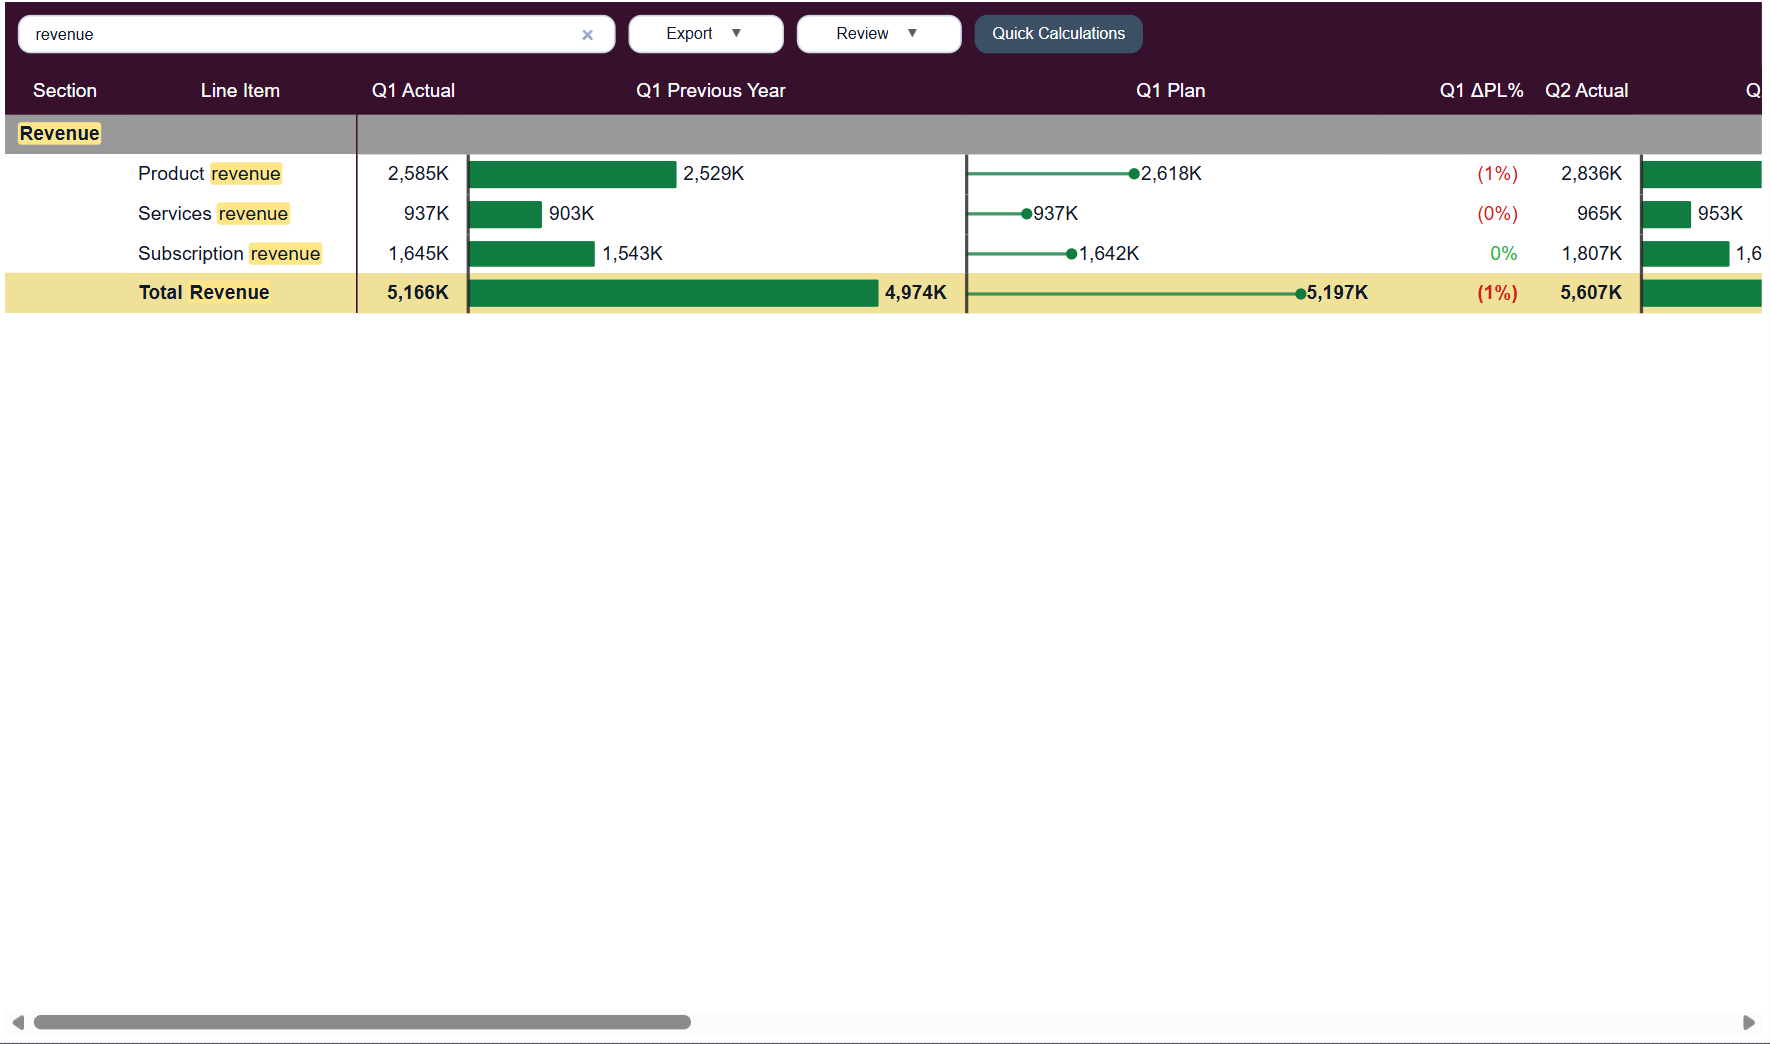
Task: Click the 5,166K total Q1 Actual value
Action: (x=418, y=293)
